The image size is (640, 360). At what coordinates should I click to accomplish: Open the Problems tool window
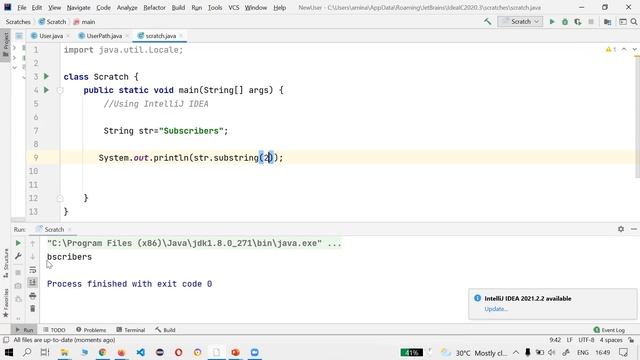91,330
